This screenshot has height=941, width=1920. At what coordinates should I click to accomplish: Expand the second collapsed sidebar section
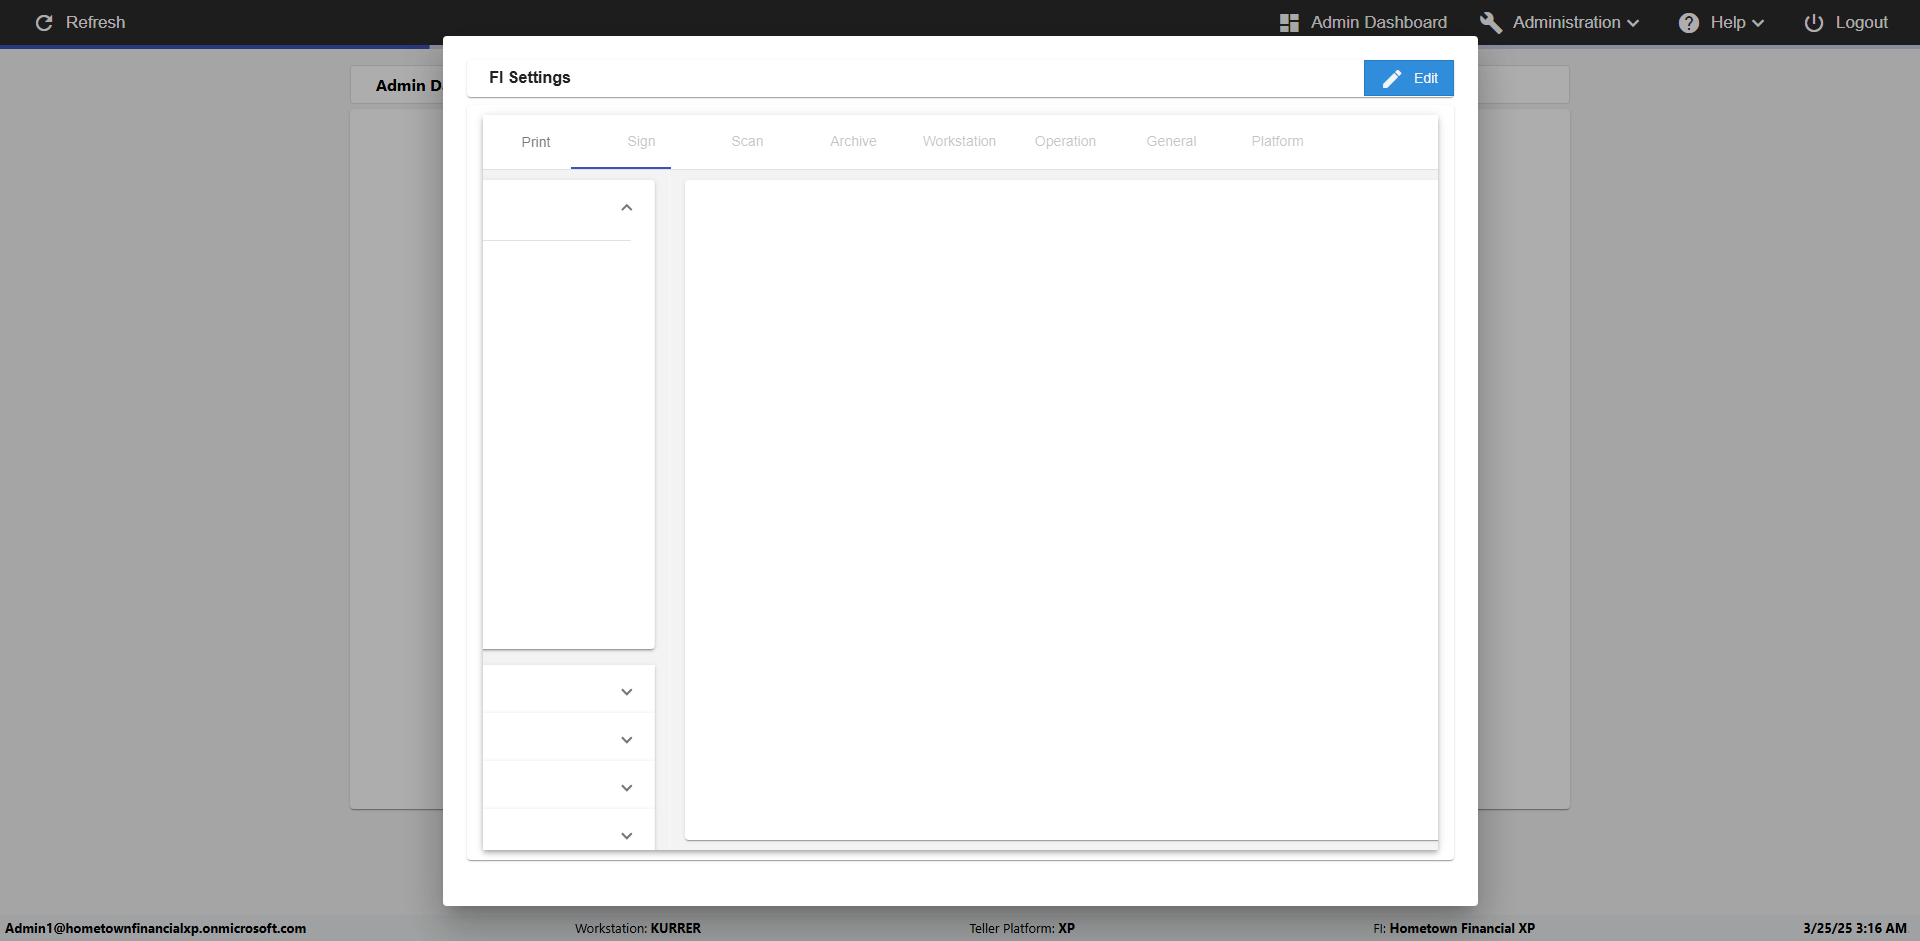(627, 740)
